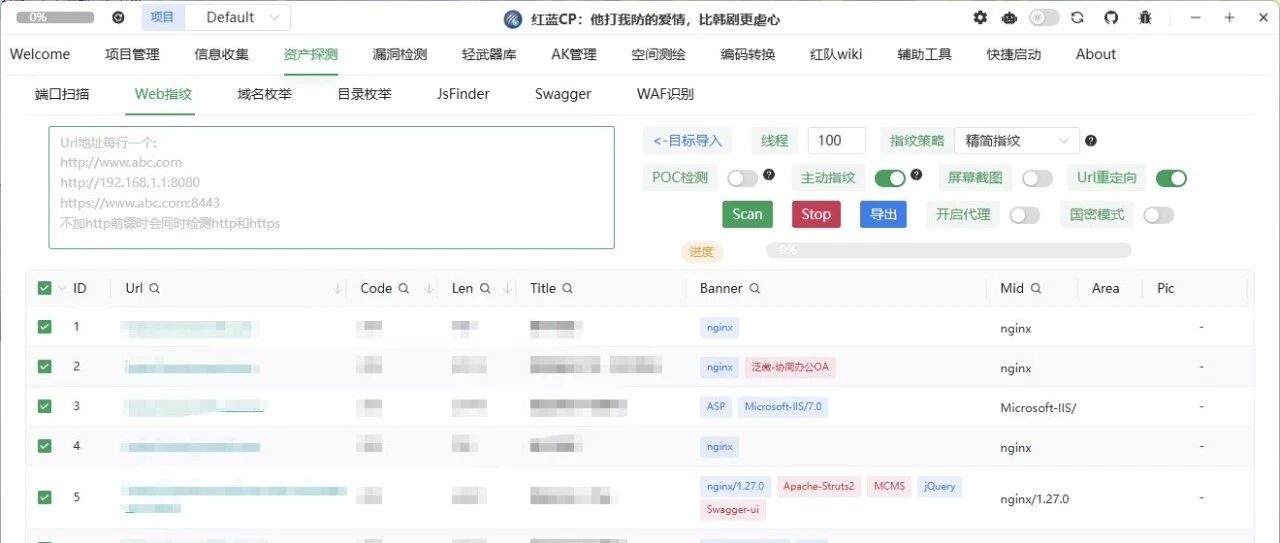Image resolution: width=1280 pixels, height=543 pixels.
Task: Click the green Scan button
Action: (747, 214)
